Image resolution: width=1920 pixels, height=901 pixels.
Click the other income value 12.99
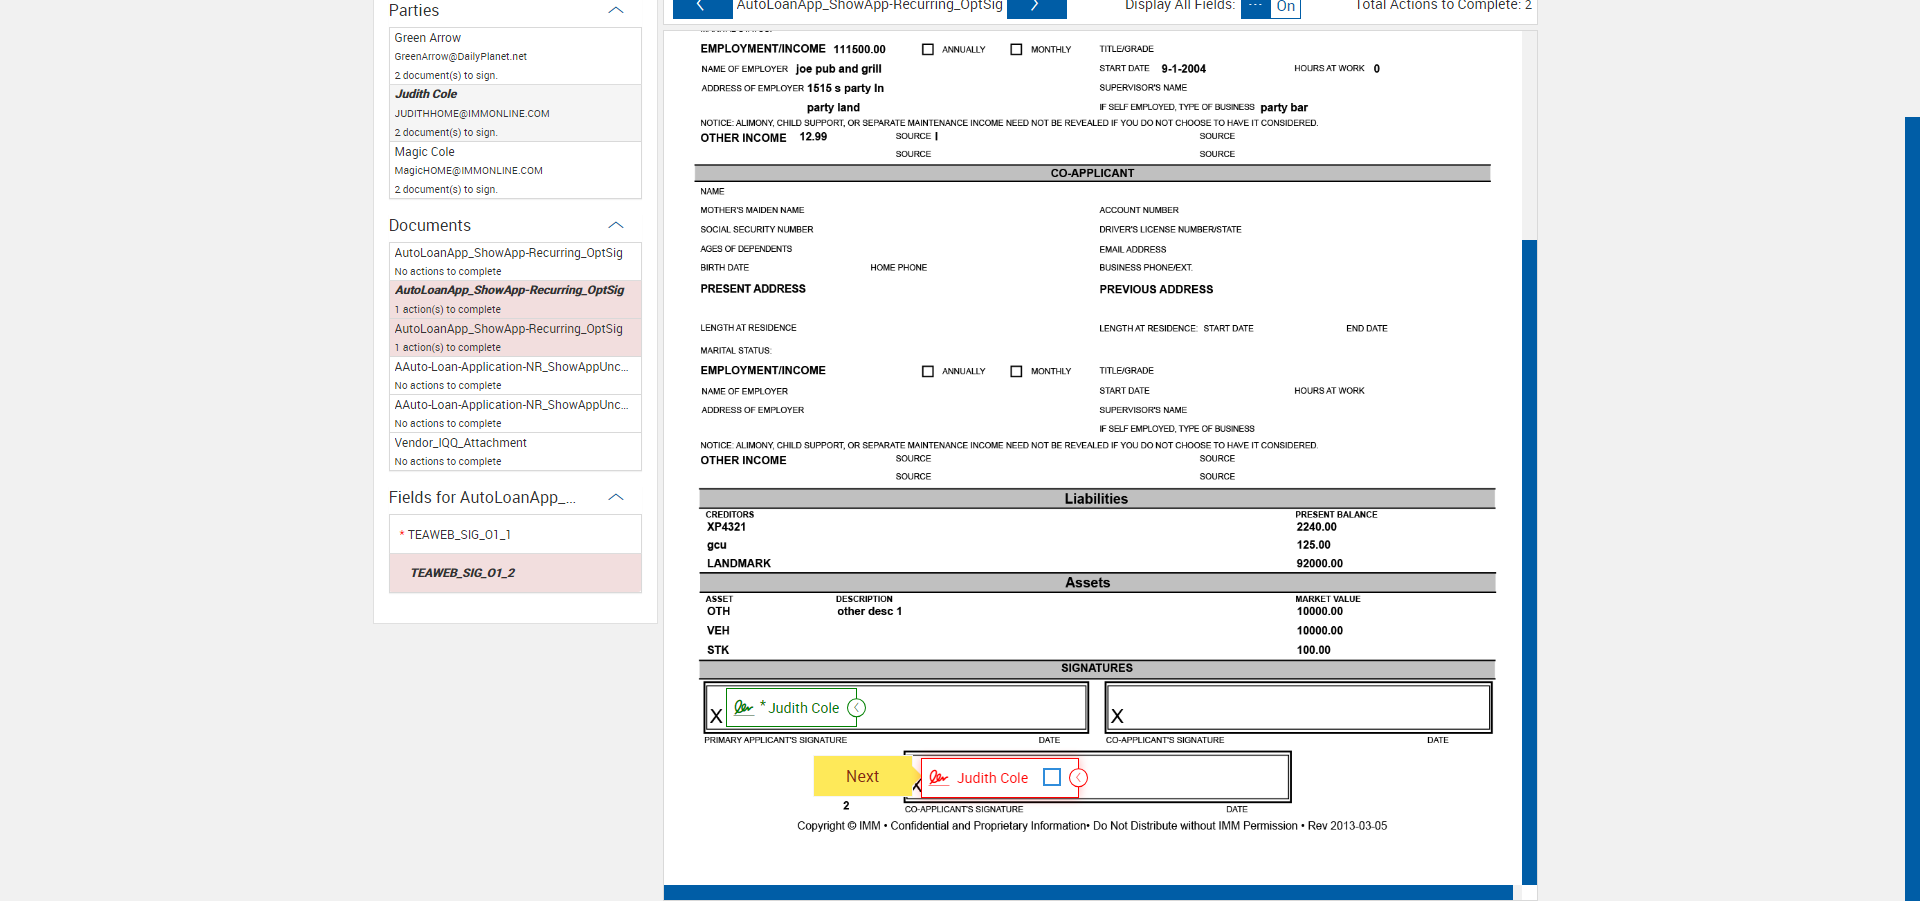(813, 137)
